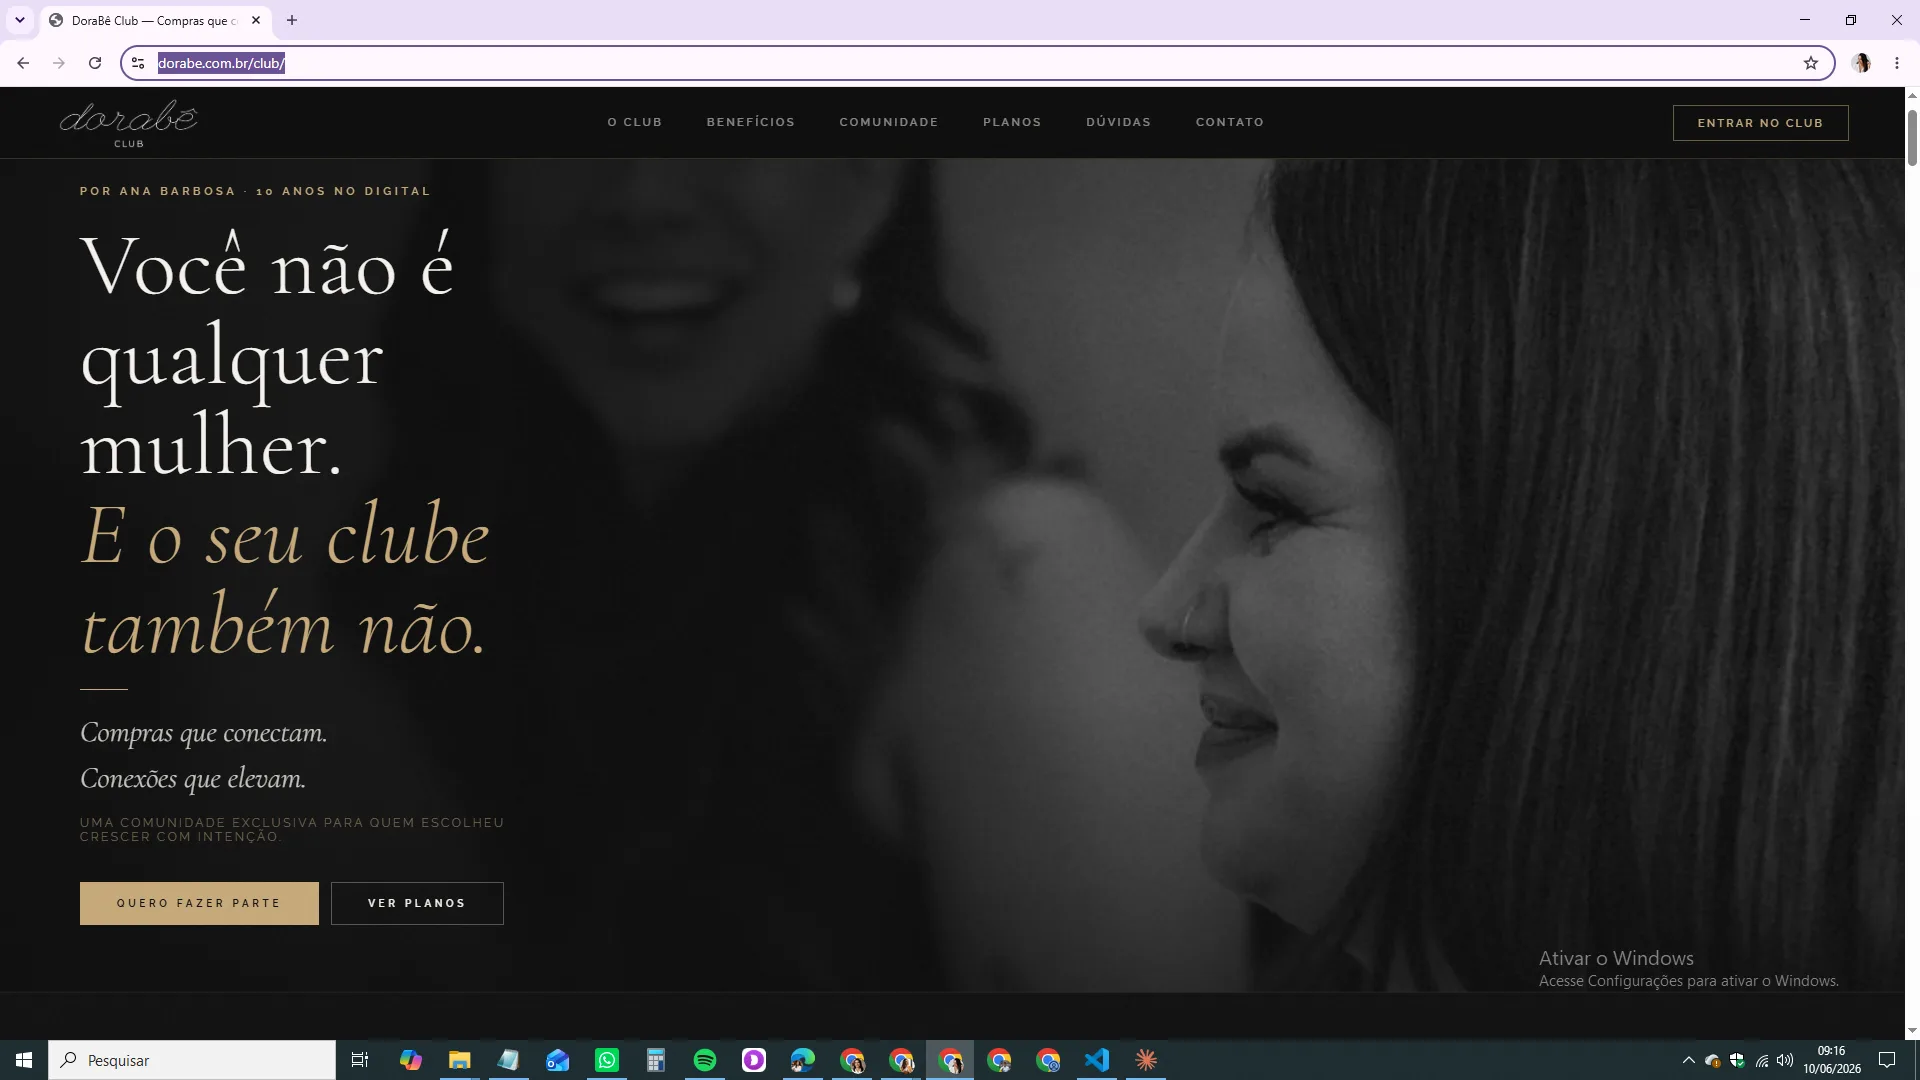Open File Explorer from the taskbar

(x=459, y=1060)
